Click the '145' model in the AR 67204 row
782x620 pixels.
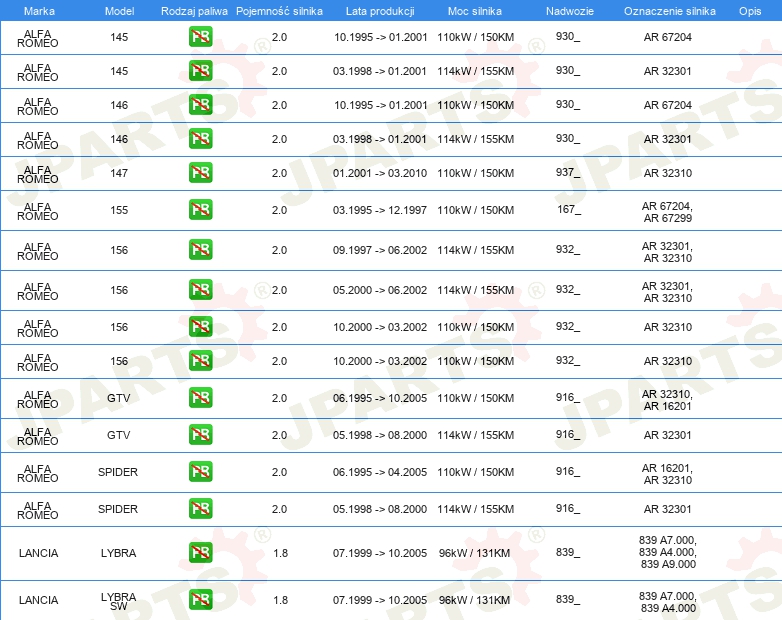click(119, 37)
